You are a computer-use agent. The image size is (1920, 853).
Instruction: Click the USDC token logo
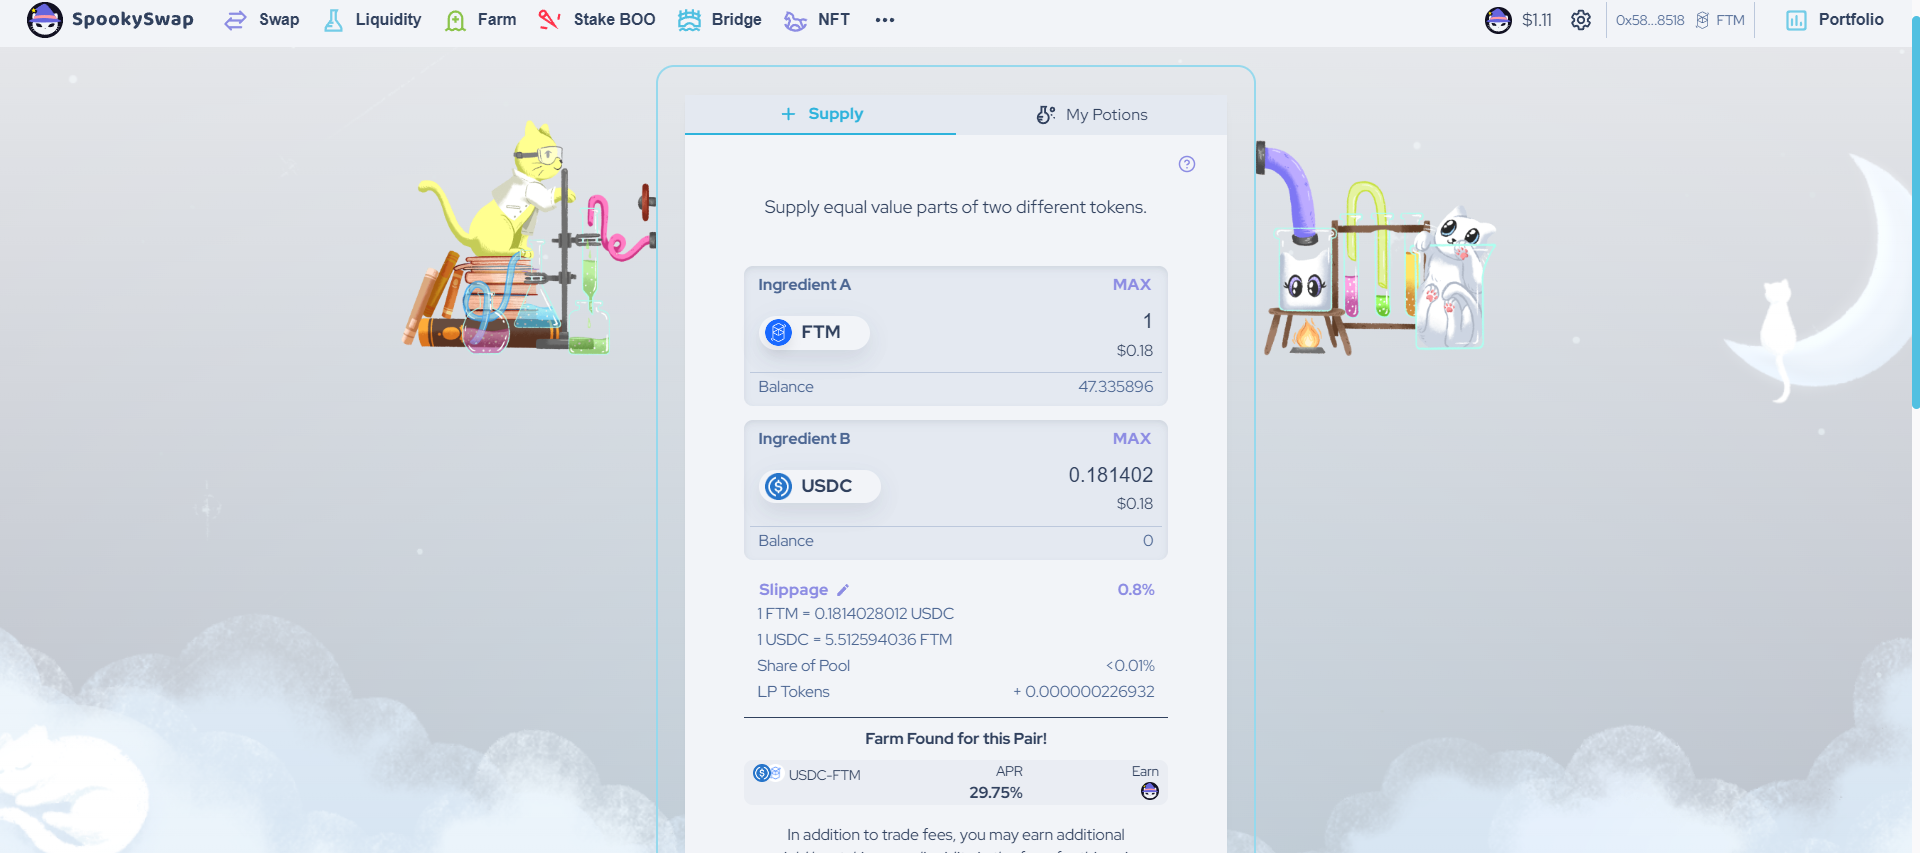(778, 486)
